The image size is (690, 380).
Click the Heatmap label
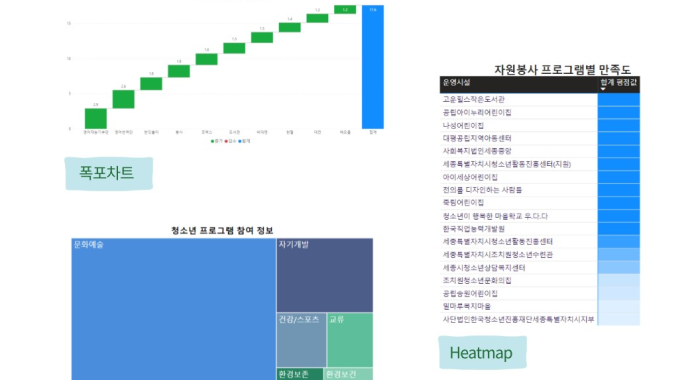click(x=481, y=353)
